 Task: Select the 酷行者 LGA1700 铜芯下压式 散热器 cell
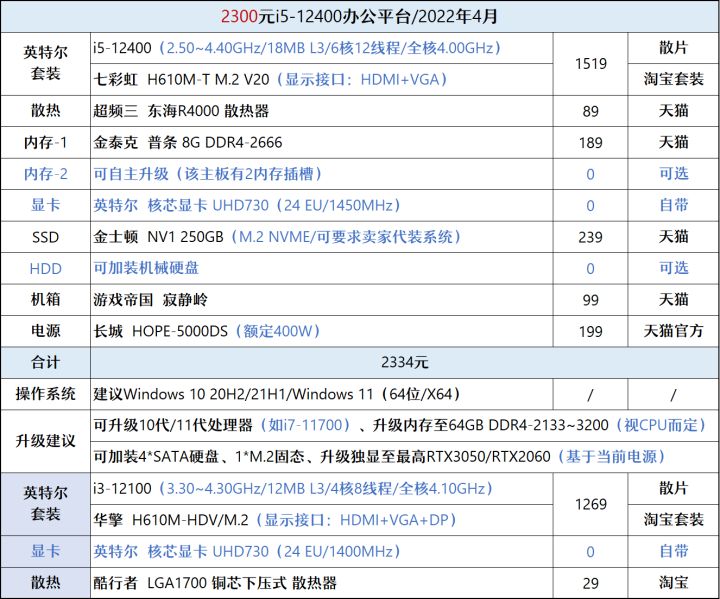coord(321,583)
